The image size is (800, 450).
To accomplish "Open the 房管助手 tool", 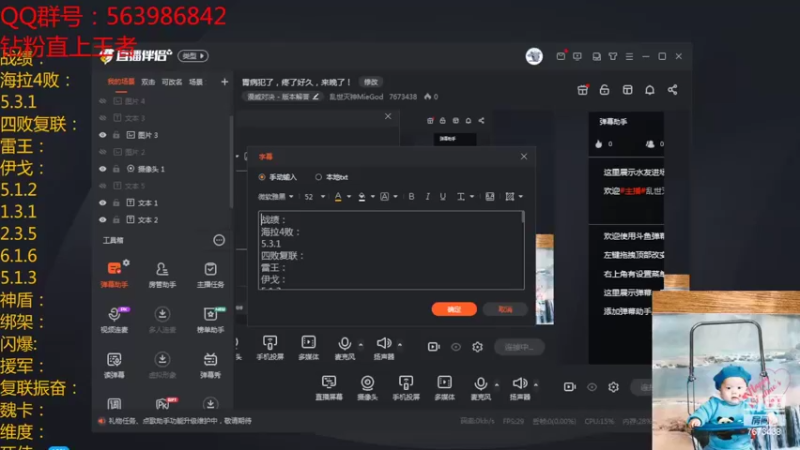I will point(162,274).
